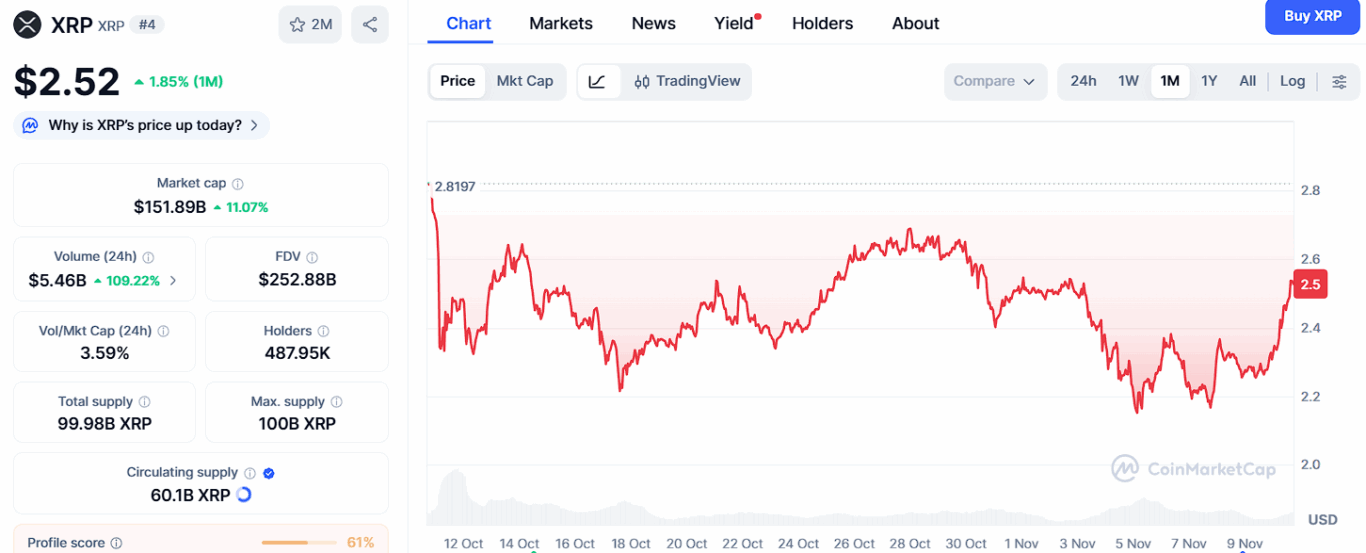The width and height of the screenshot is (1366, 553).
Task: Open the Markets tab
Action: click(x=561, y=23)
